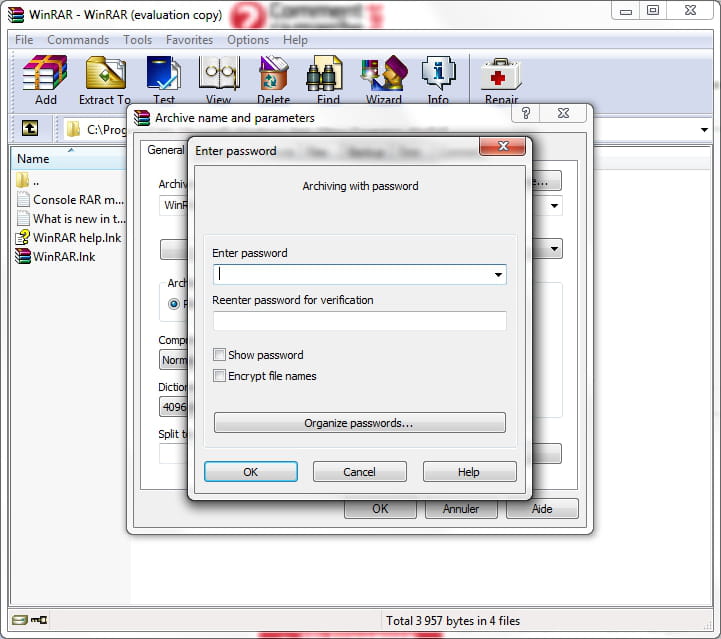Expand the address bar path dropdown
Viewport: 721px width, 639px height.
coord(704,130)
